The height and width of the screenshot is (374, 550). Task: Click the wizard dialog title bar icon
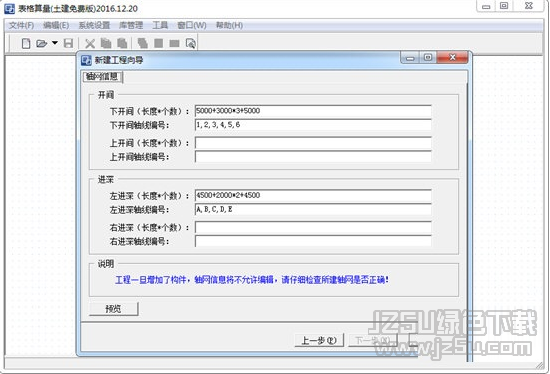[86, 60]
